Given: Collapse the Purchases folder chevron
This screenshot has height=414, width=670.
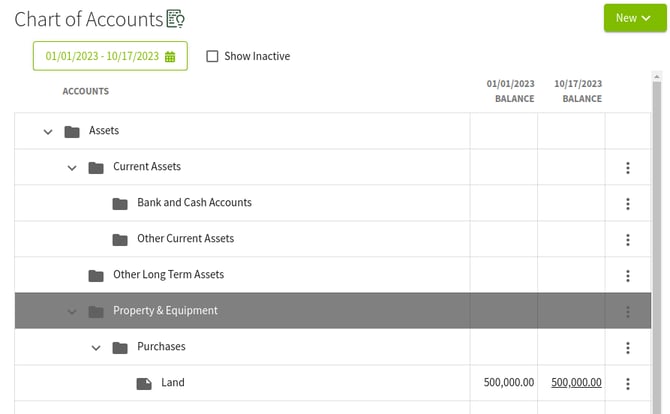Looking at the screenshot, I should click(96, 348).
